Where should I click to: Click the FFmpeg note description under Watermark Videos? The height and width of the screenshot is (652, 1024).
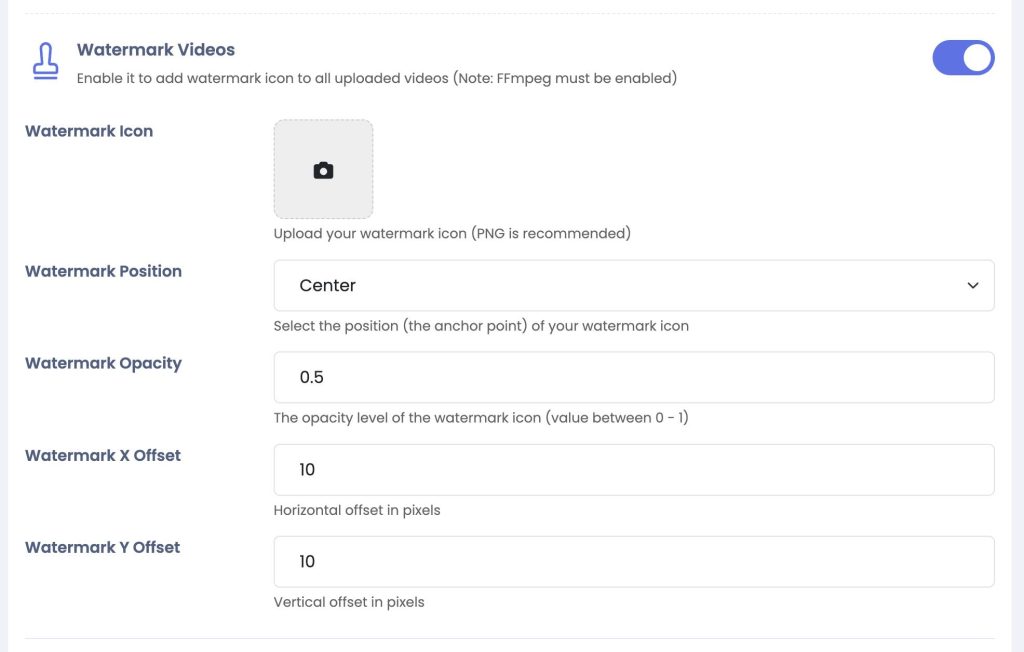pyautogui.click(x=377, y=78)
